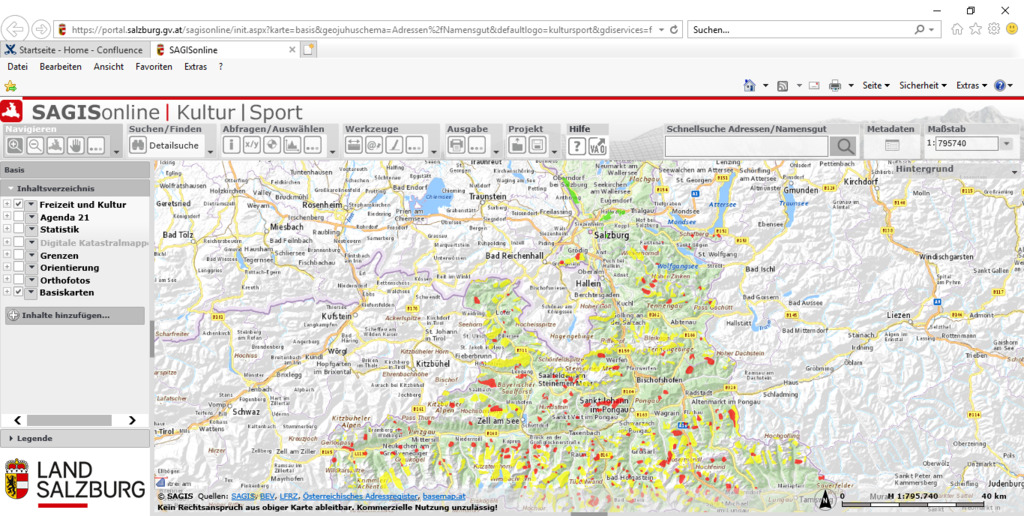The height and width of the screenshot is (516, 1024).
Task: Switch to Startseite - Home - Confluence tab
Action: (x=74, y=50)
